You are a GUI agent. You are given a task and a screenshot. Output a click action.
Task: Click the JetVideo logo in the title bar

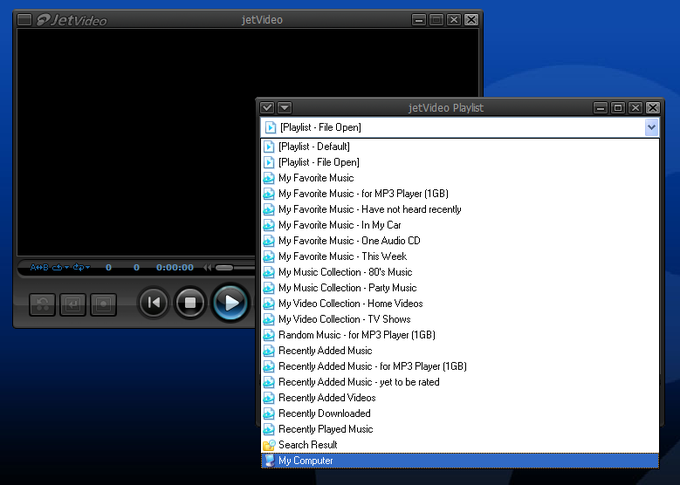click(72, 20)
